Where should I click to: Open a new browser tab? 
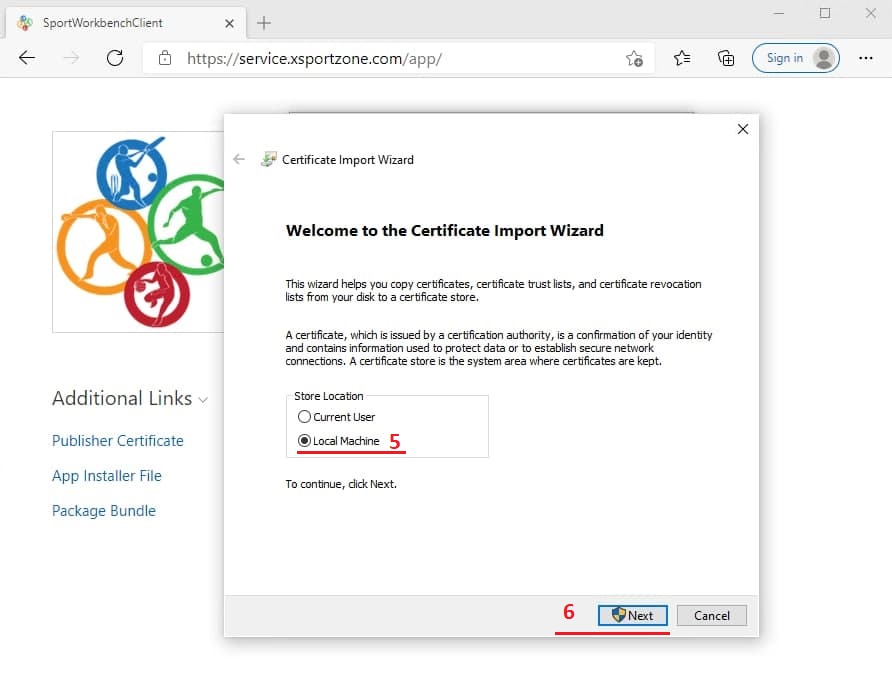[264, 22]
